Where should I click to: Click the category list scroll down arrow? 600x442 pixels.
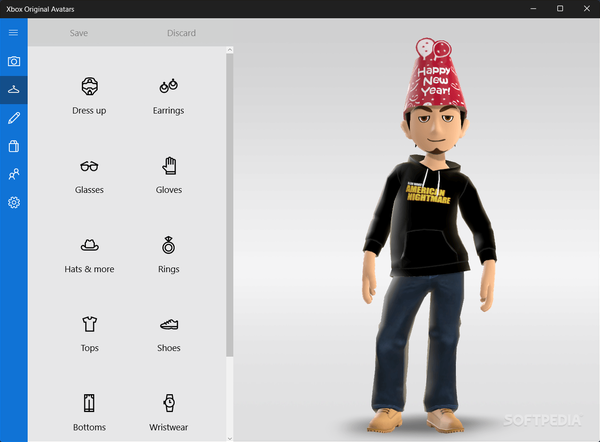pyautogui.click(x=230, y=439)
